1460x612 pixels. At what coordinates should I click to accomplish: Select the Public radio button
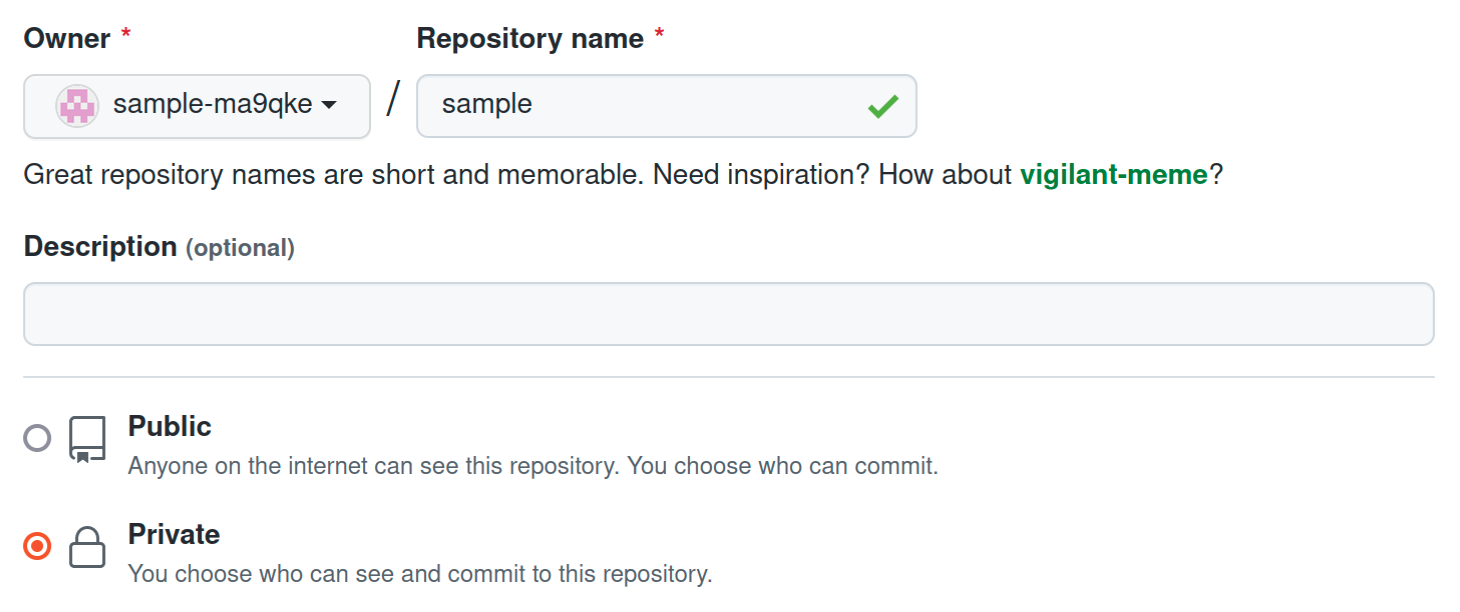pos(37,438)
